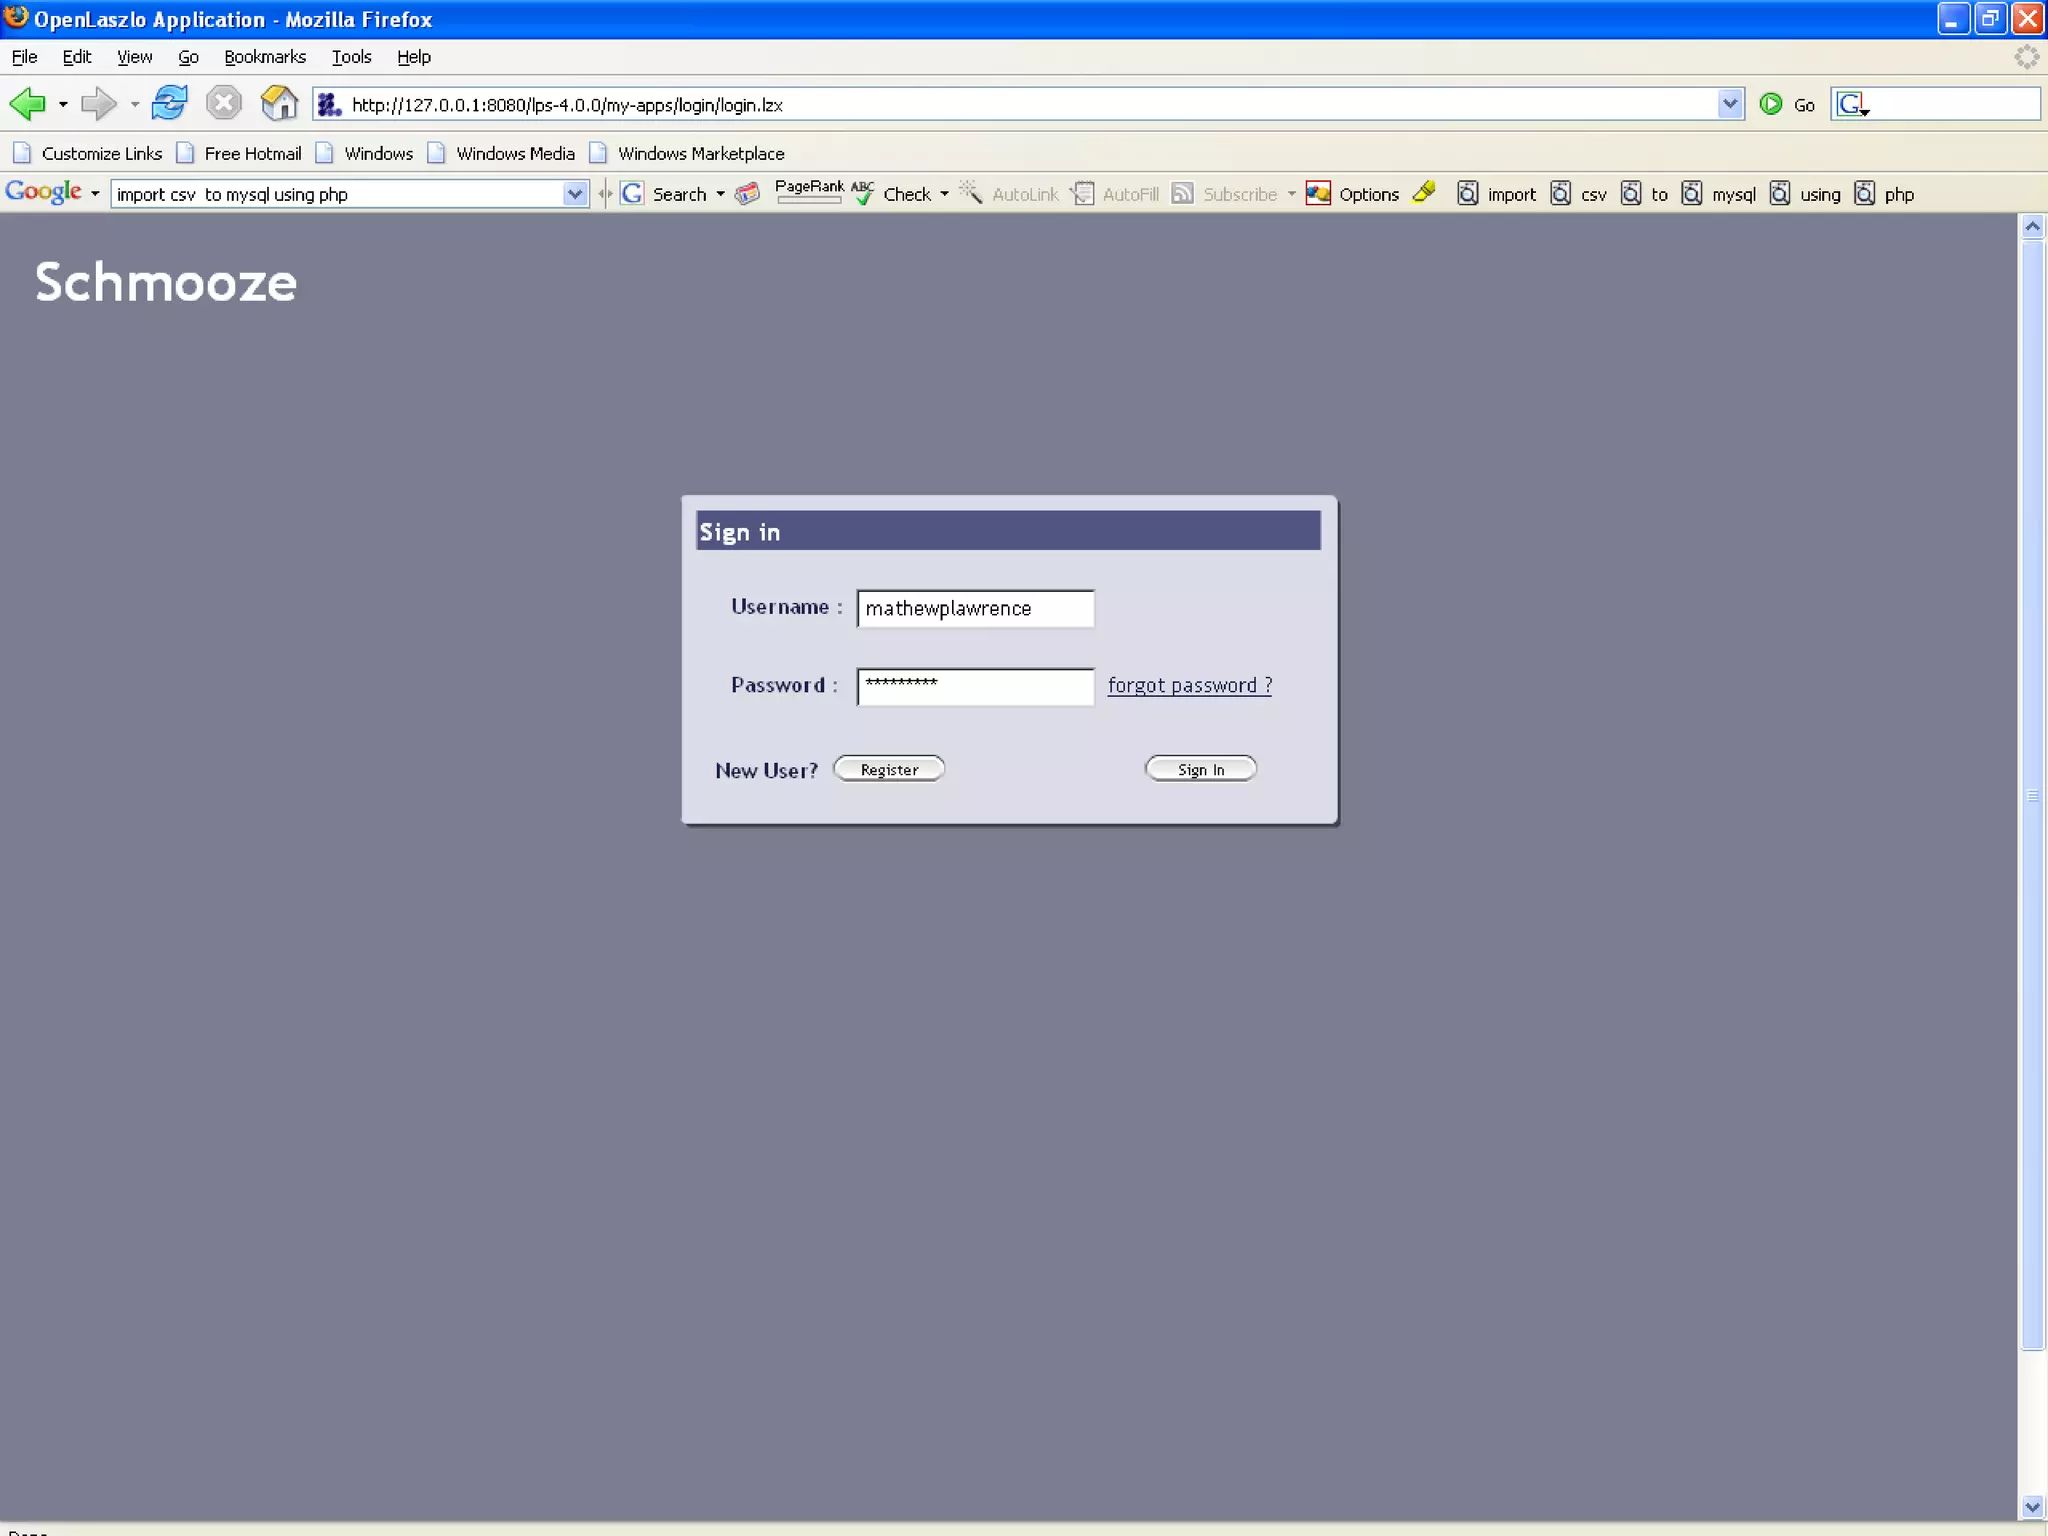Click the spell Check icon

(x=863, y=194)
